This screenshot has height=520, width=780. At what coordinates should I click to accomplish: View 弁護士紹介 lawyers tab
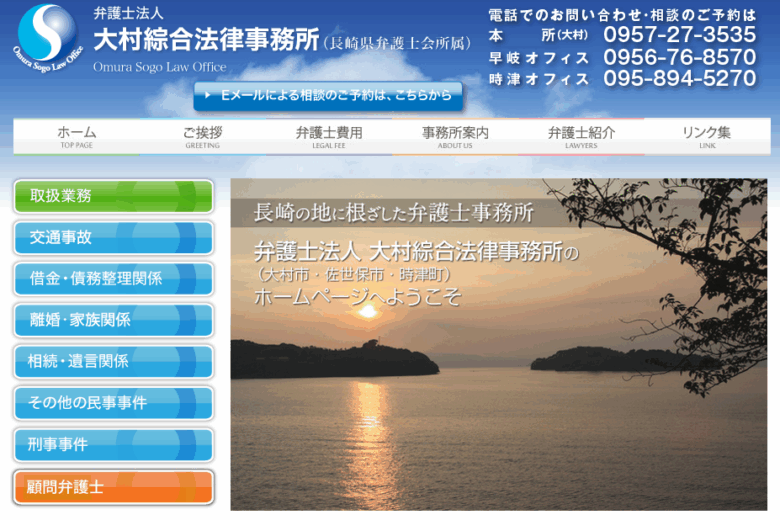(x=581, y=137)
